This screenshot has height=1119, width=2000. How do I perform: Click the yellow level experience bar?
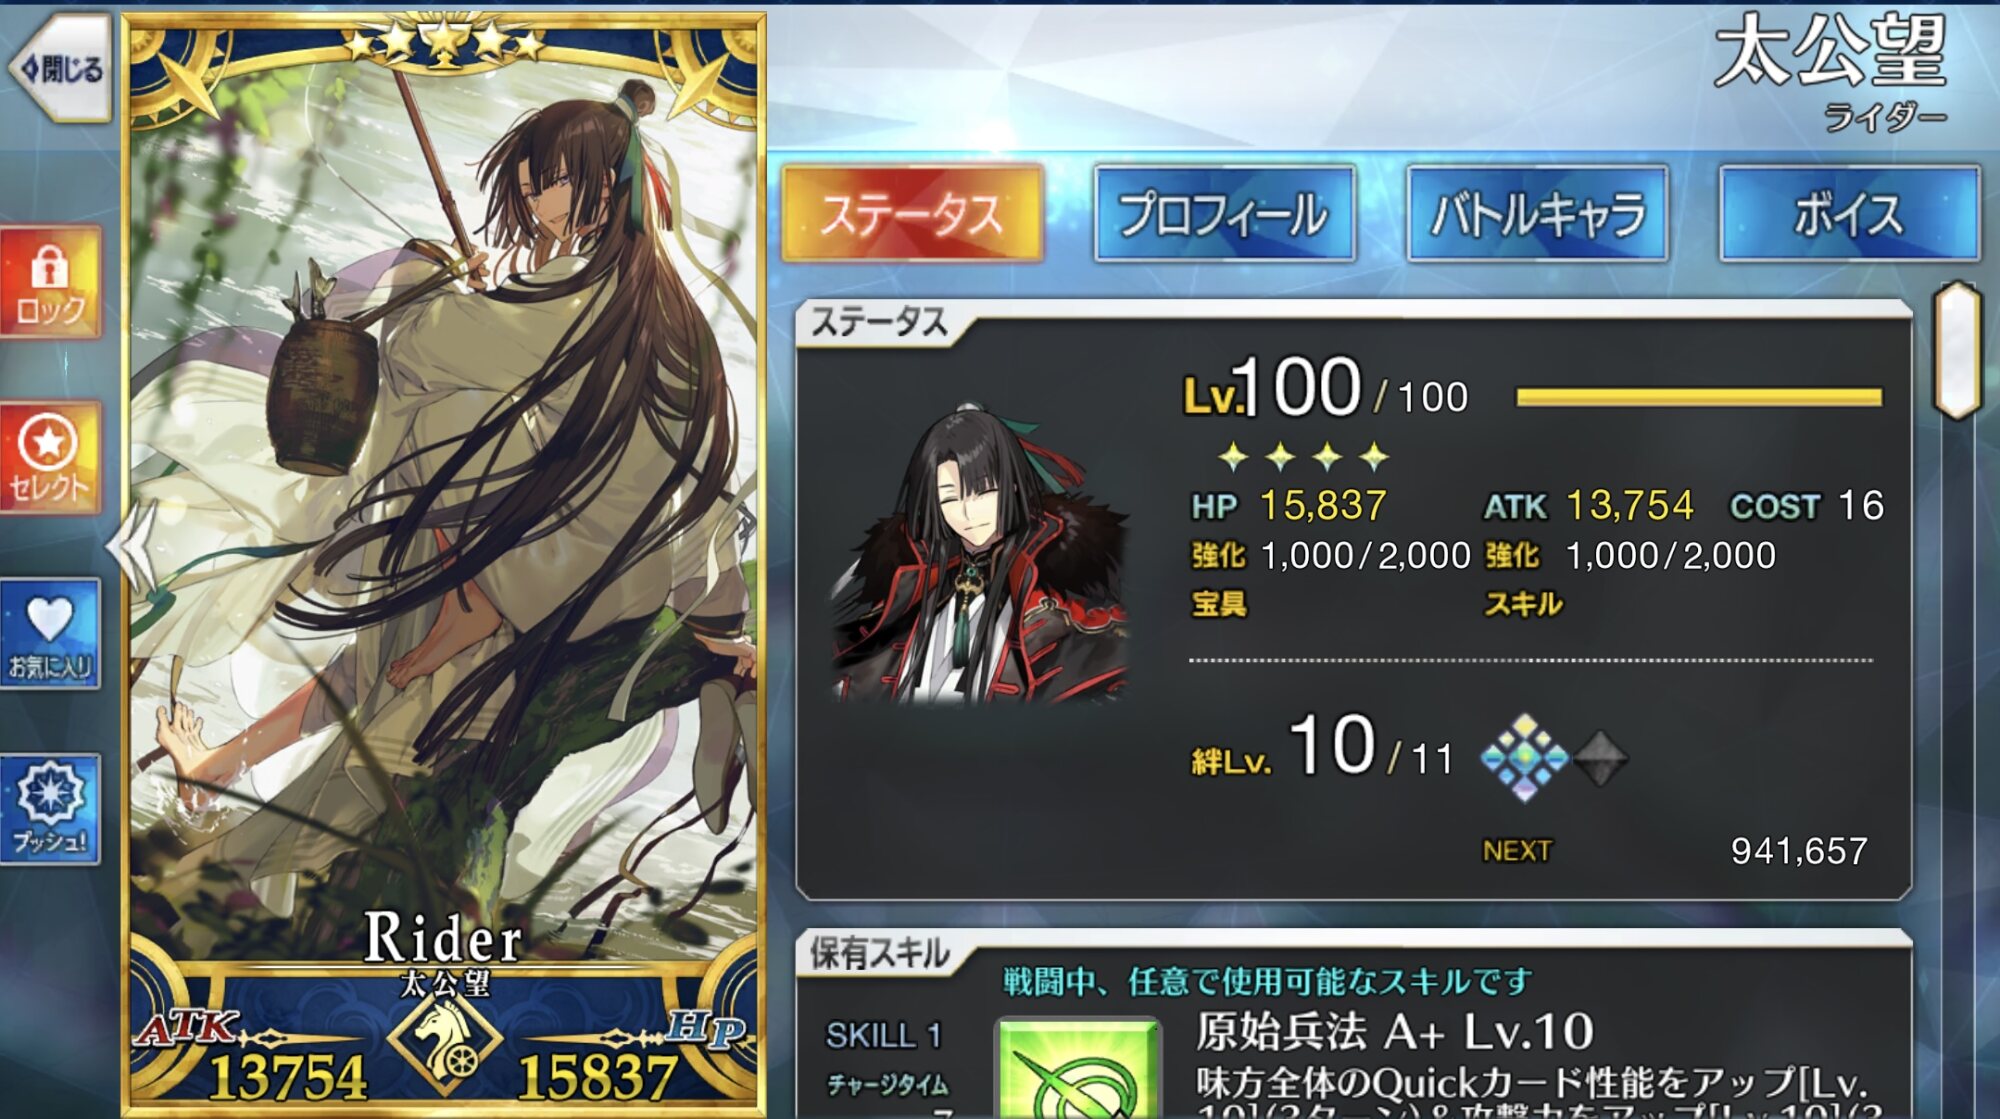click(1699, 397)
